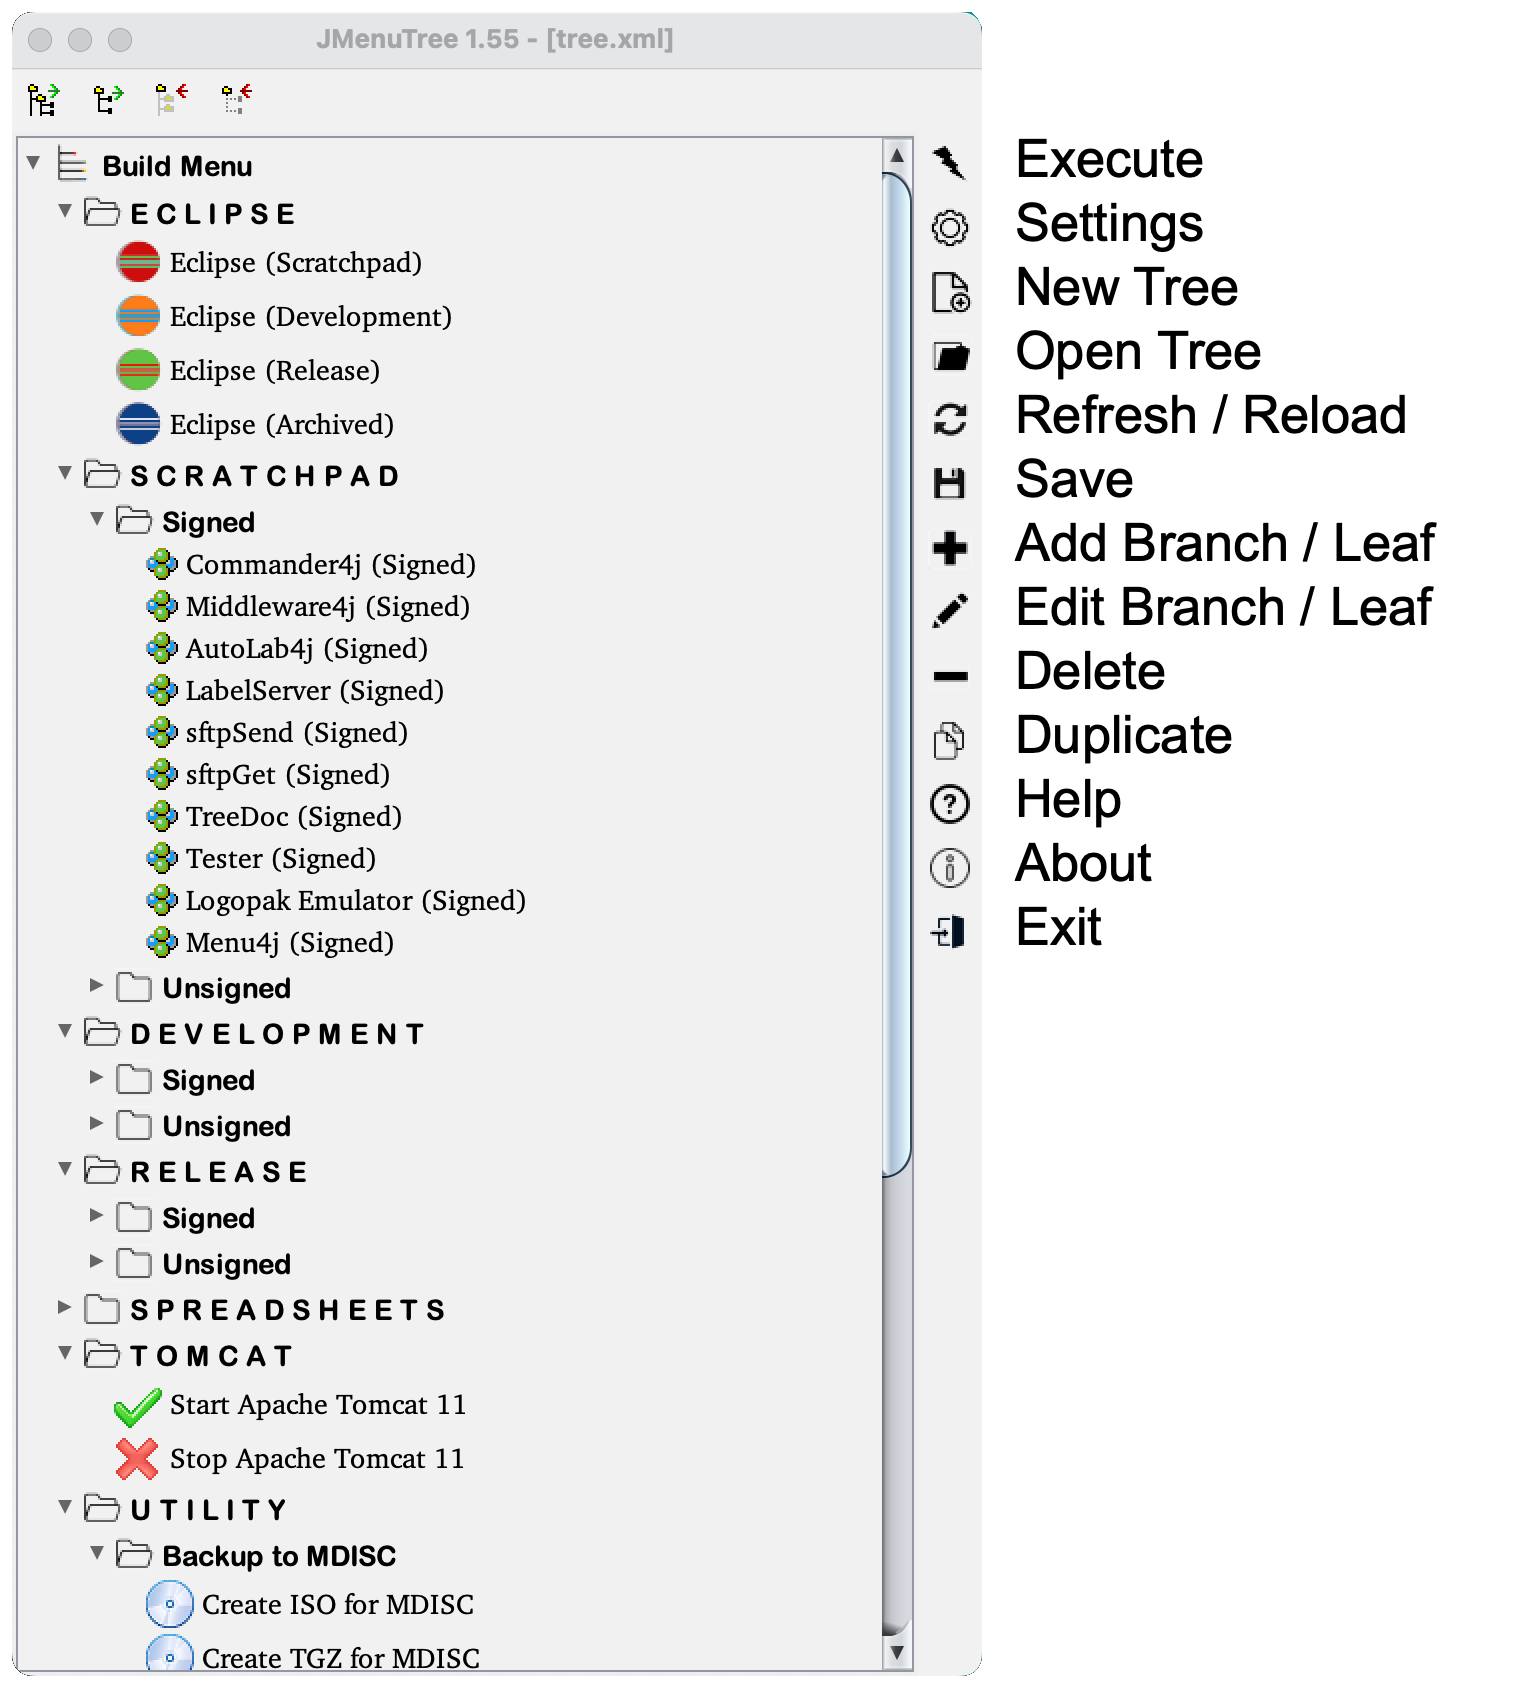Click the Save floppy disk icon
1518x1686 pixels.
[x=949, y=483]
